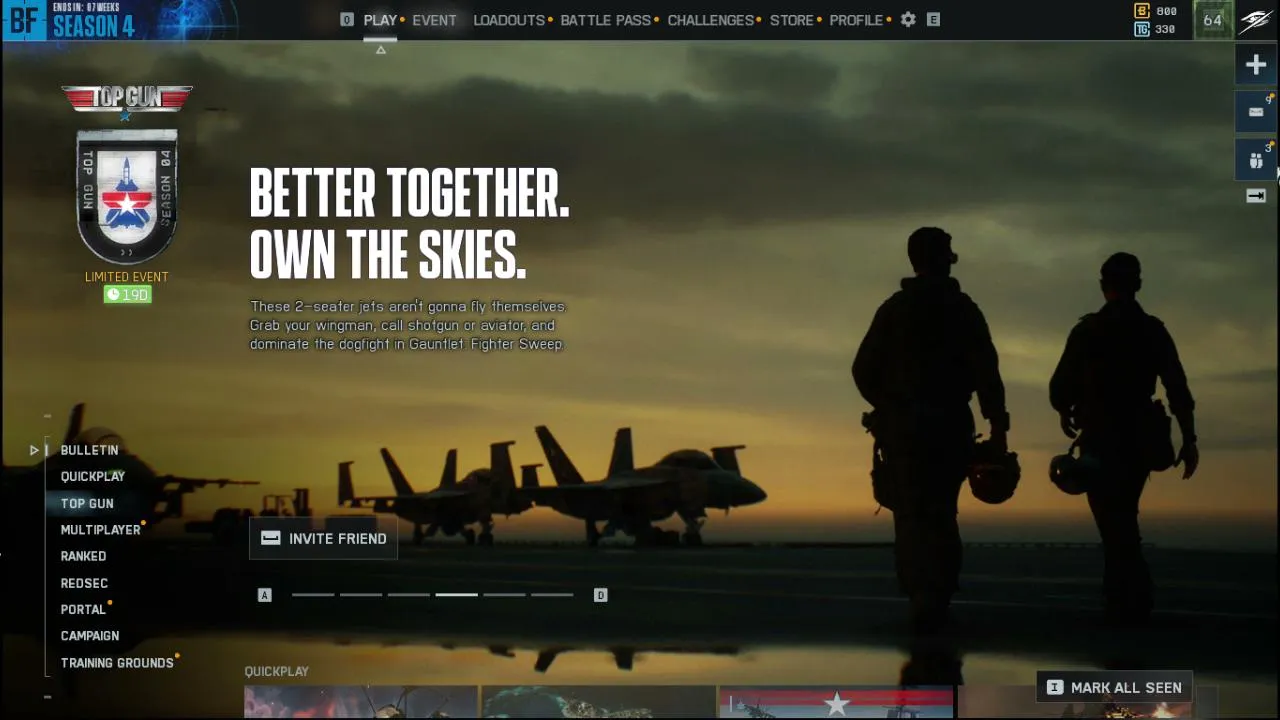Click the INVITE FRIEND button
Screen dimensions: 1280x720
click(323, 538)
